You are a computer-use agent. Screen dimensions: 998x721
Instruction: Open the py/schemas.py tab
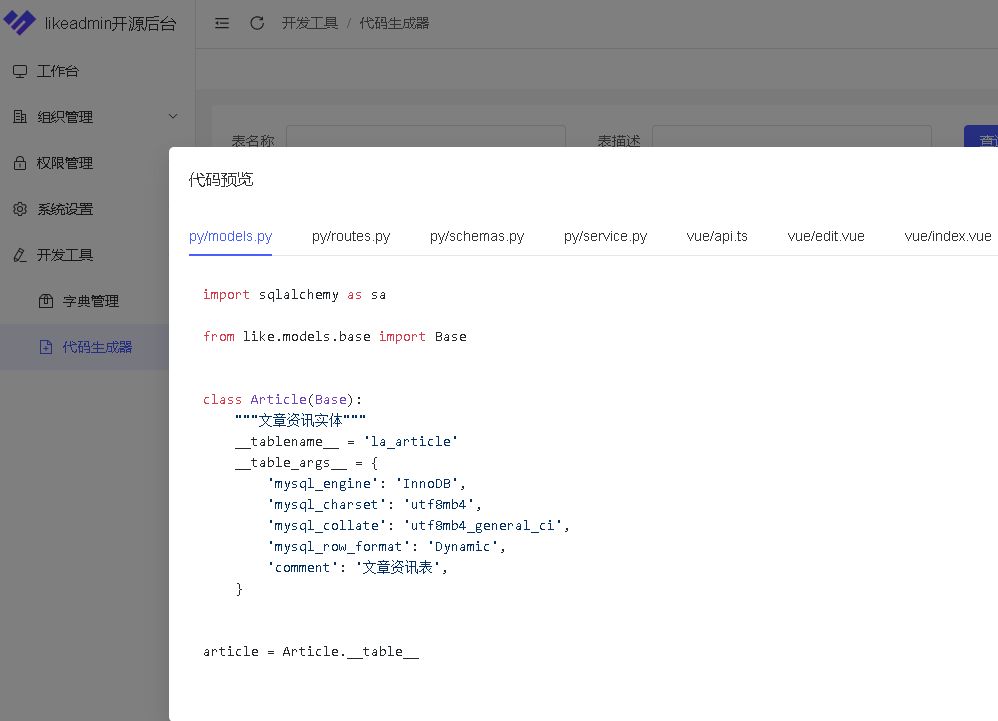(x=477, y=236)
